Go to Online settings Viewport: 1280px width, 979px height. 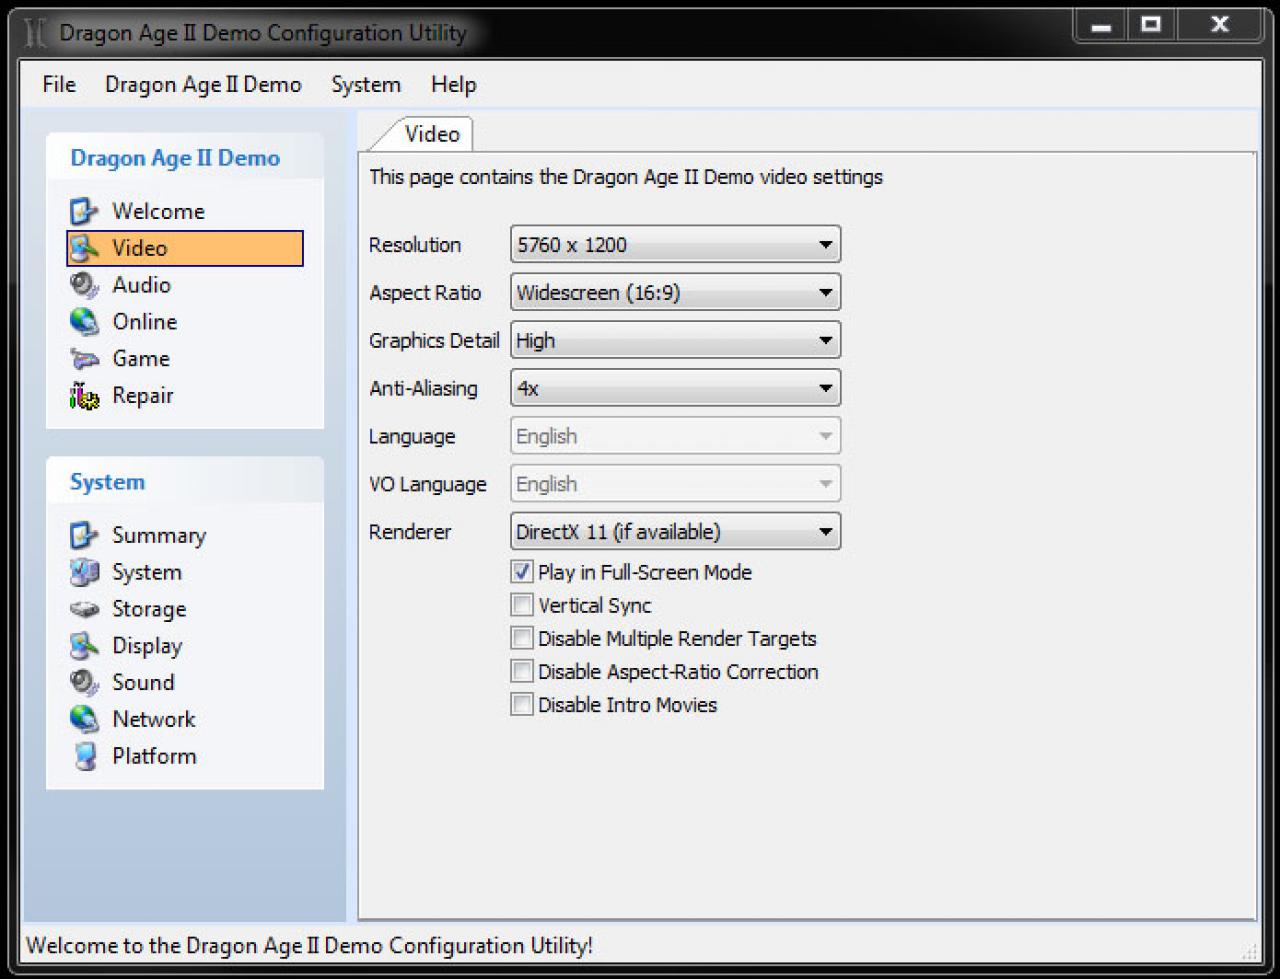[144, 322]
